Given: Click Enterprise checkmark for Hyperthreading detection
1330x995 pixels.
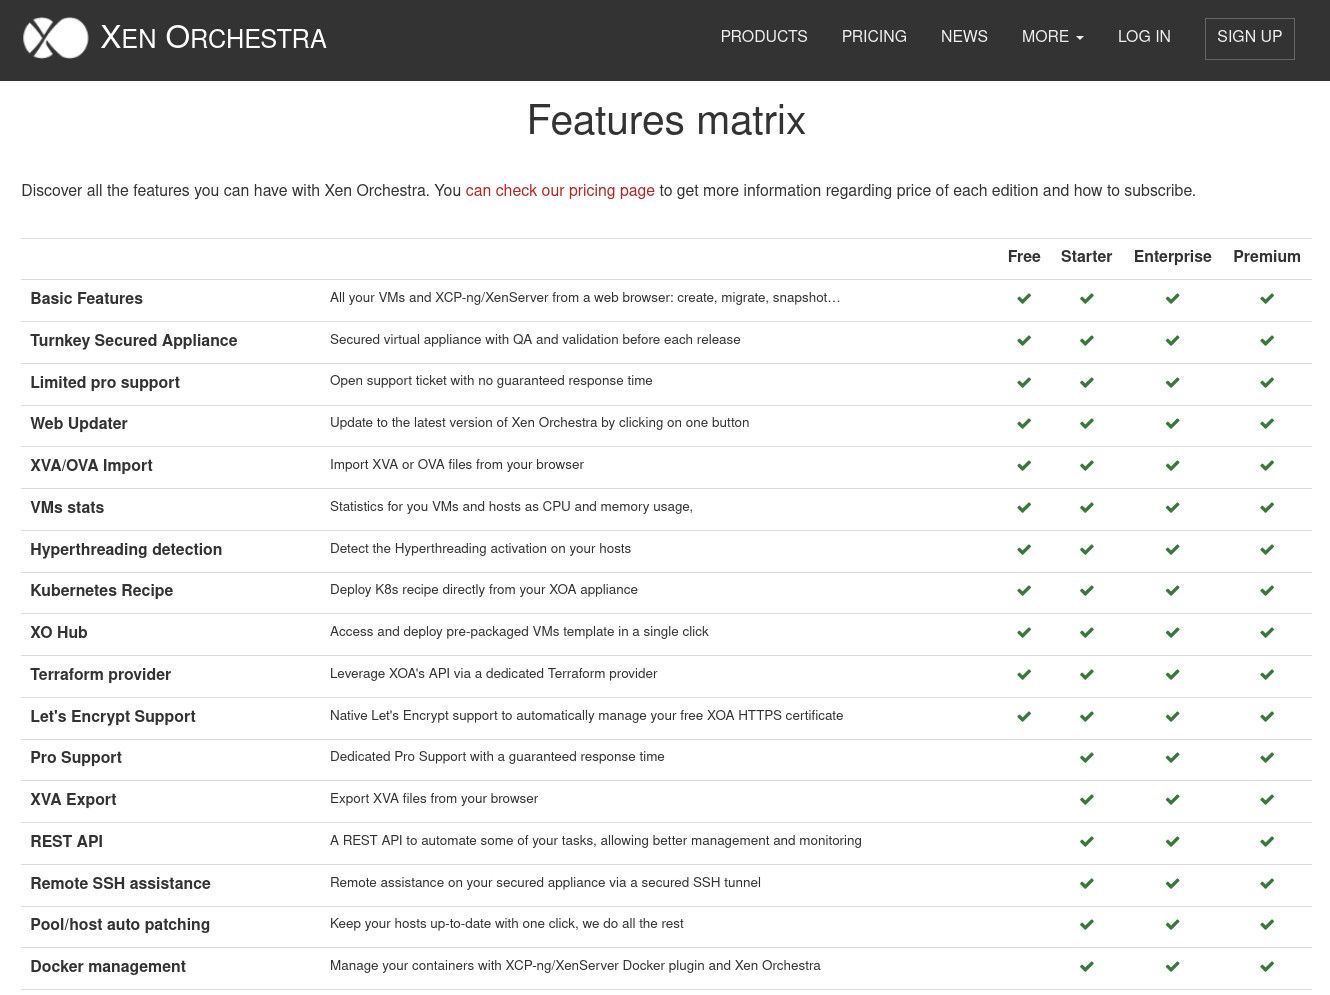Looking at the screenshot, I should [1173, 550].
